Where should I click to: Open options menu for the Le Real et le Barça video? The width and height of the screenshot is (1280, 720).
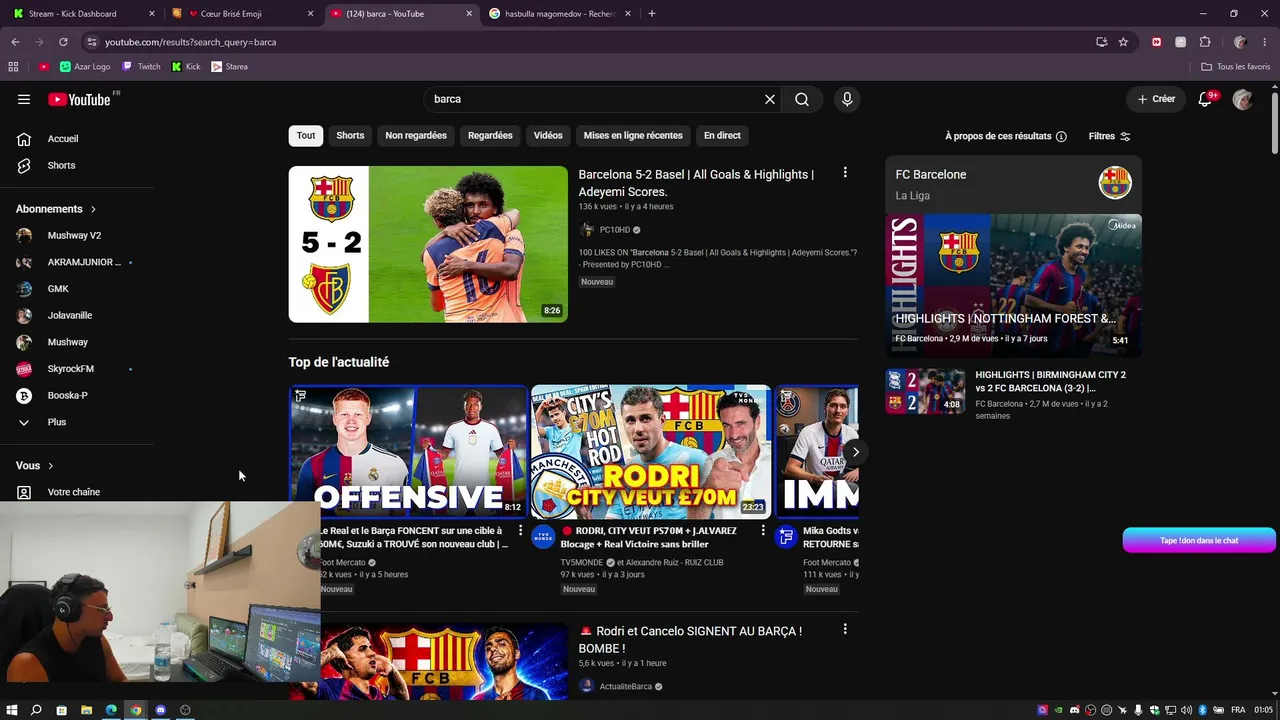(x=520, y=530)
